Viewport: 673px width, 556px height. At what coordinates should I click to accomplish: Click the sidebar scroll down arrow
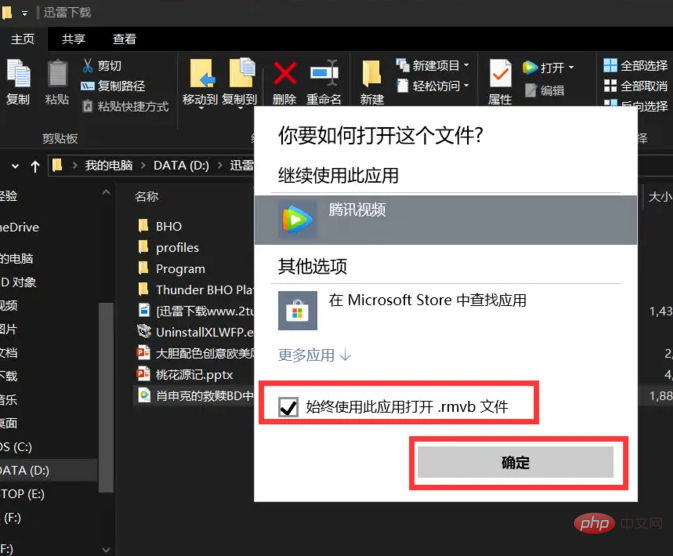pyautogui.click(x=106, y=550)
